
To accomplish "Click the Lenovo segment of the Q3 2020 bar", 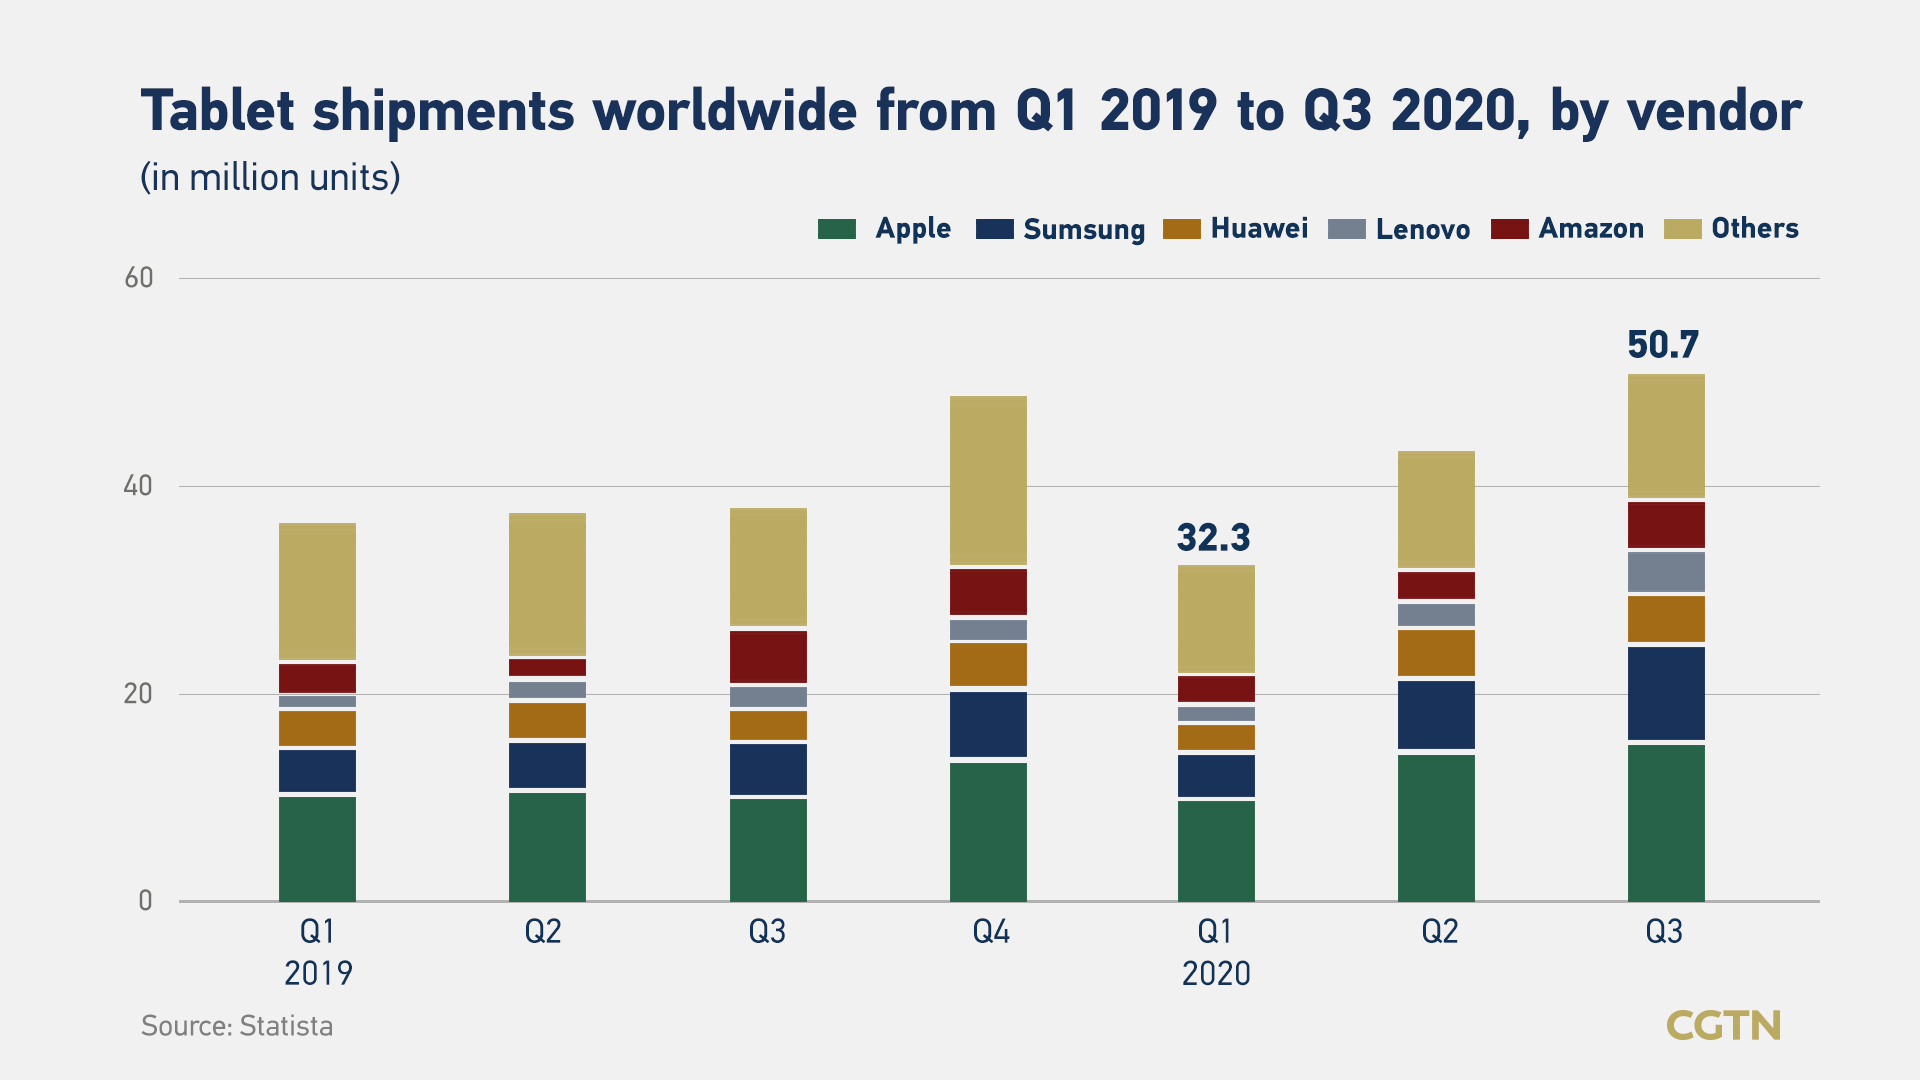I will point(1666,572).
